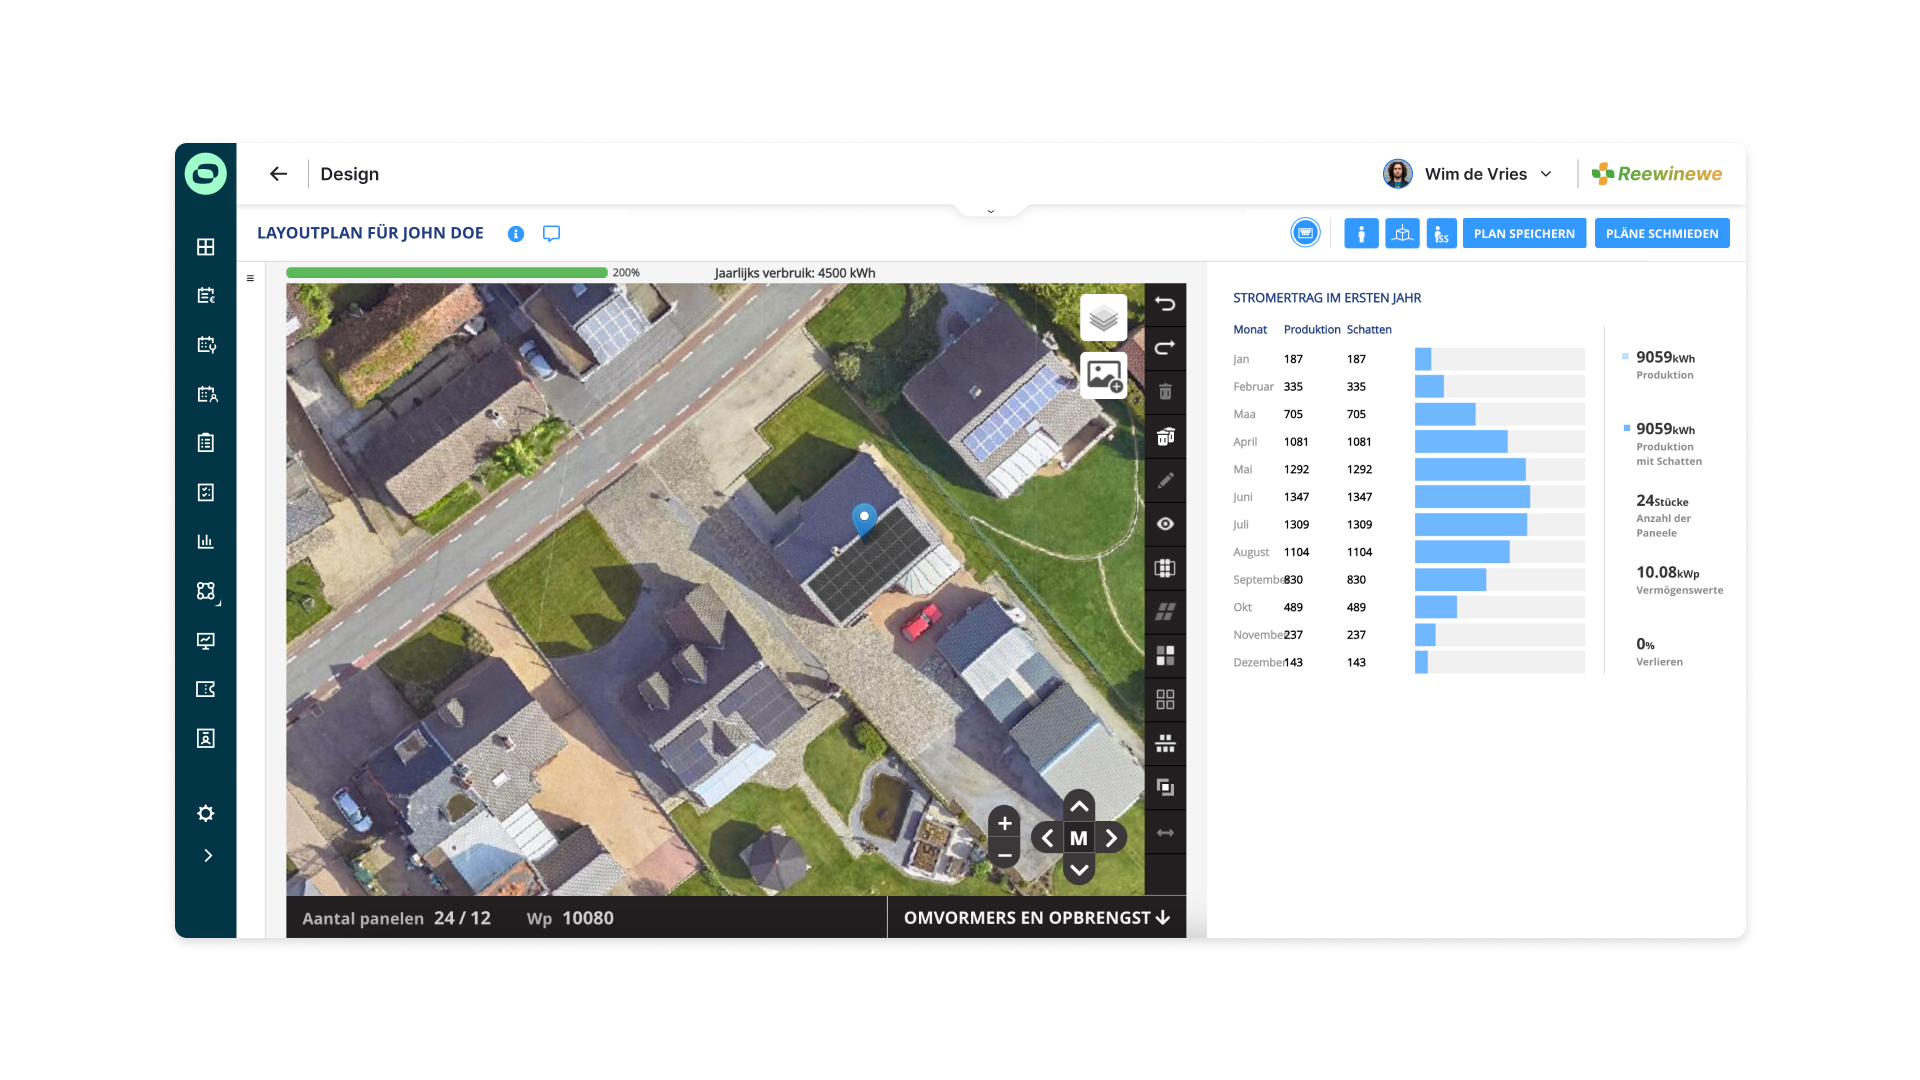This screenshot has width=1920, height=1080.
Task: Open the connected nodes sidebar icon
Action: (x=206, y=591)
